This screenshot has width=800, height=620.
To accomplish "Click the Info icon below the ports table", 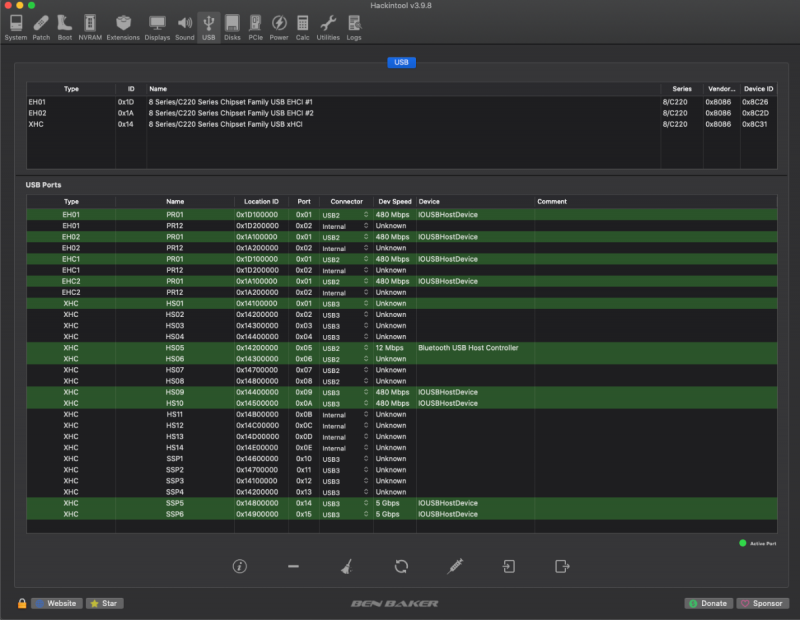I will pyautogui.click(x=239, y=566).
